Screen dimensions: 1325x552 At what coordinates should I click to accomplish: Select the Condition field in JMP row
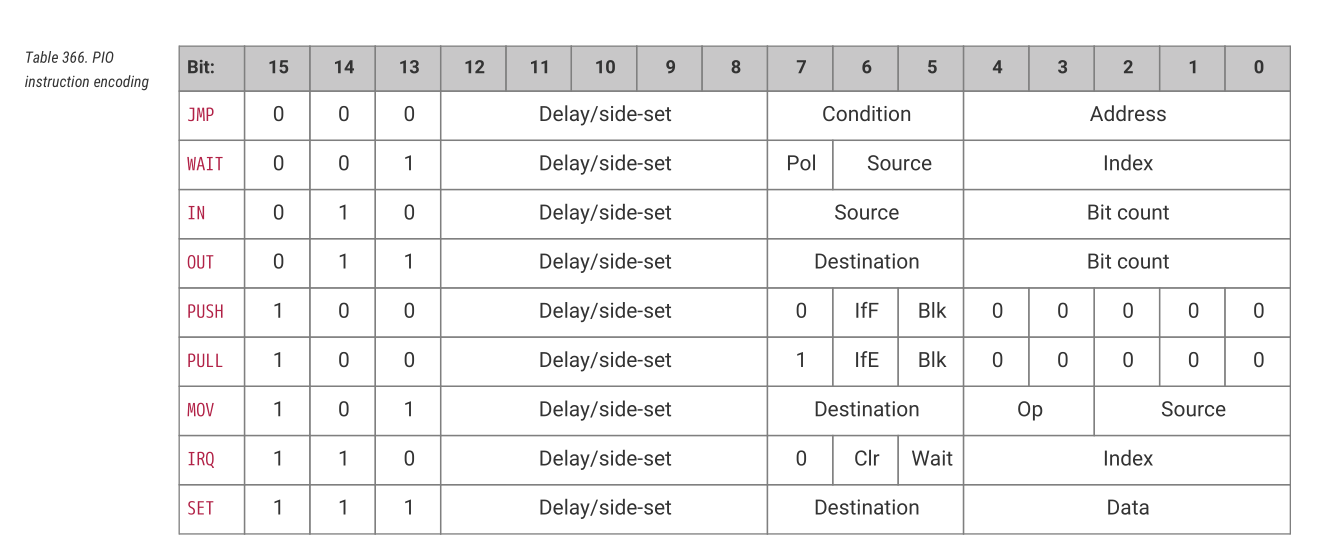(866, 114)
